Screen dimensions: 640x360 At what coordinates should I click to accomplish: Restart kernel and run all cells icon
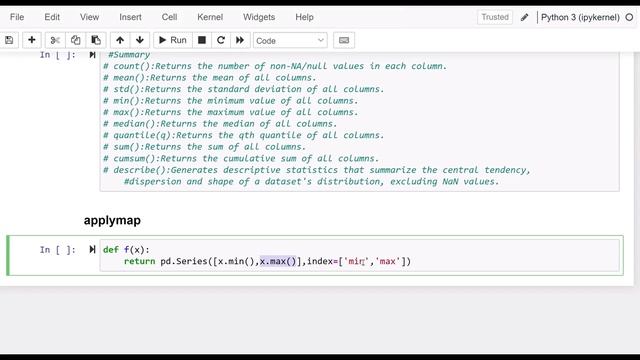click(240, 40)
